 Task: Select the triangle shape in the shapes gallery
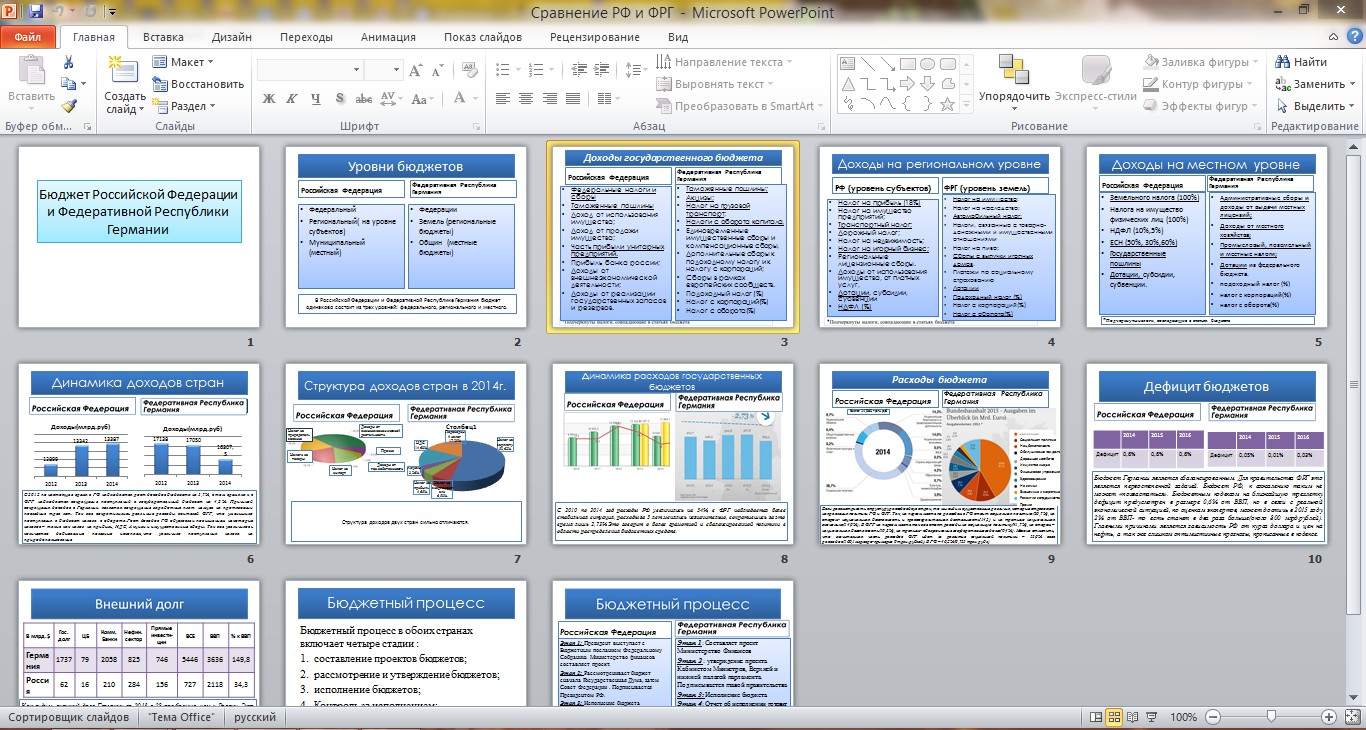coord(849,83)
